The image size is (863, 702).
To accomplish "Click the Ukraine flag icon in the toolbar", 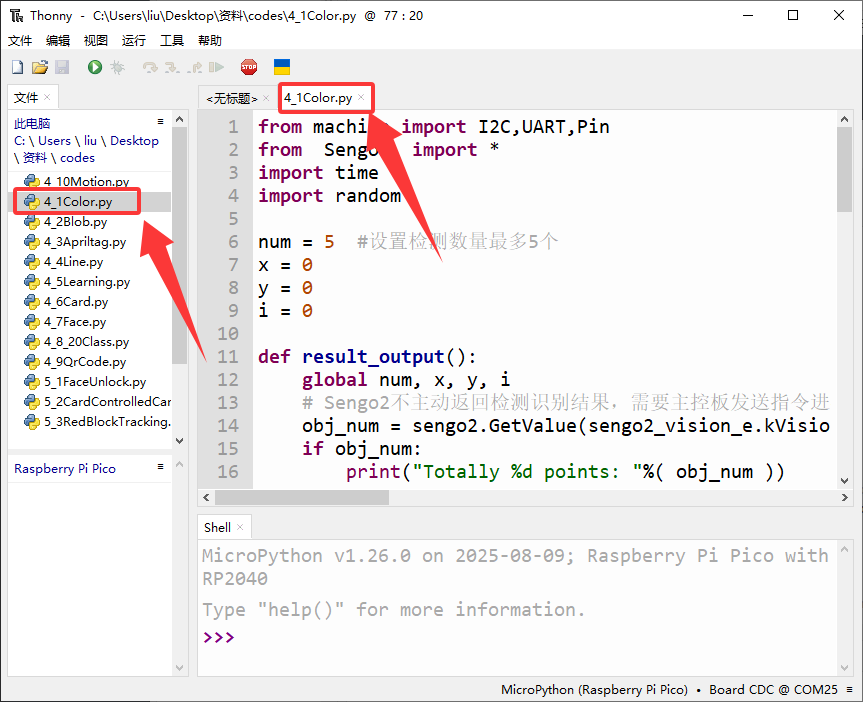I will pos(282,67).
